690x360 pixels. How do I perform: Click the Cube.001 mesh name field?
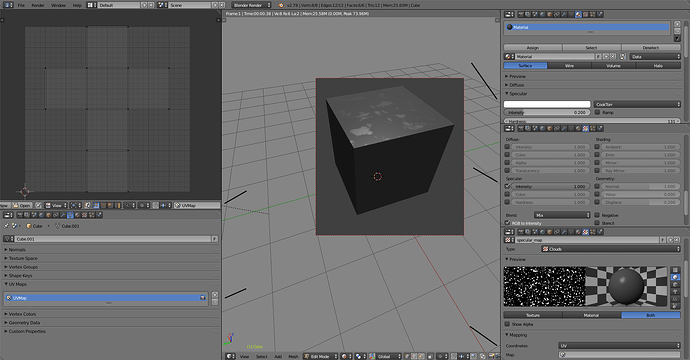[x=113, y=239]
